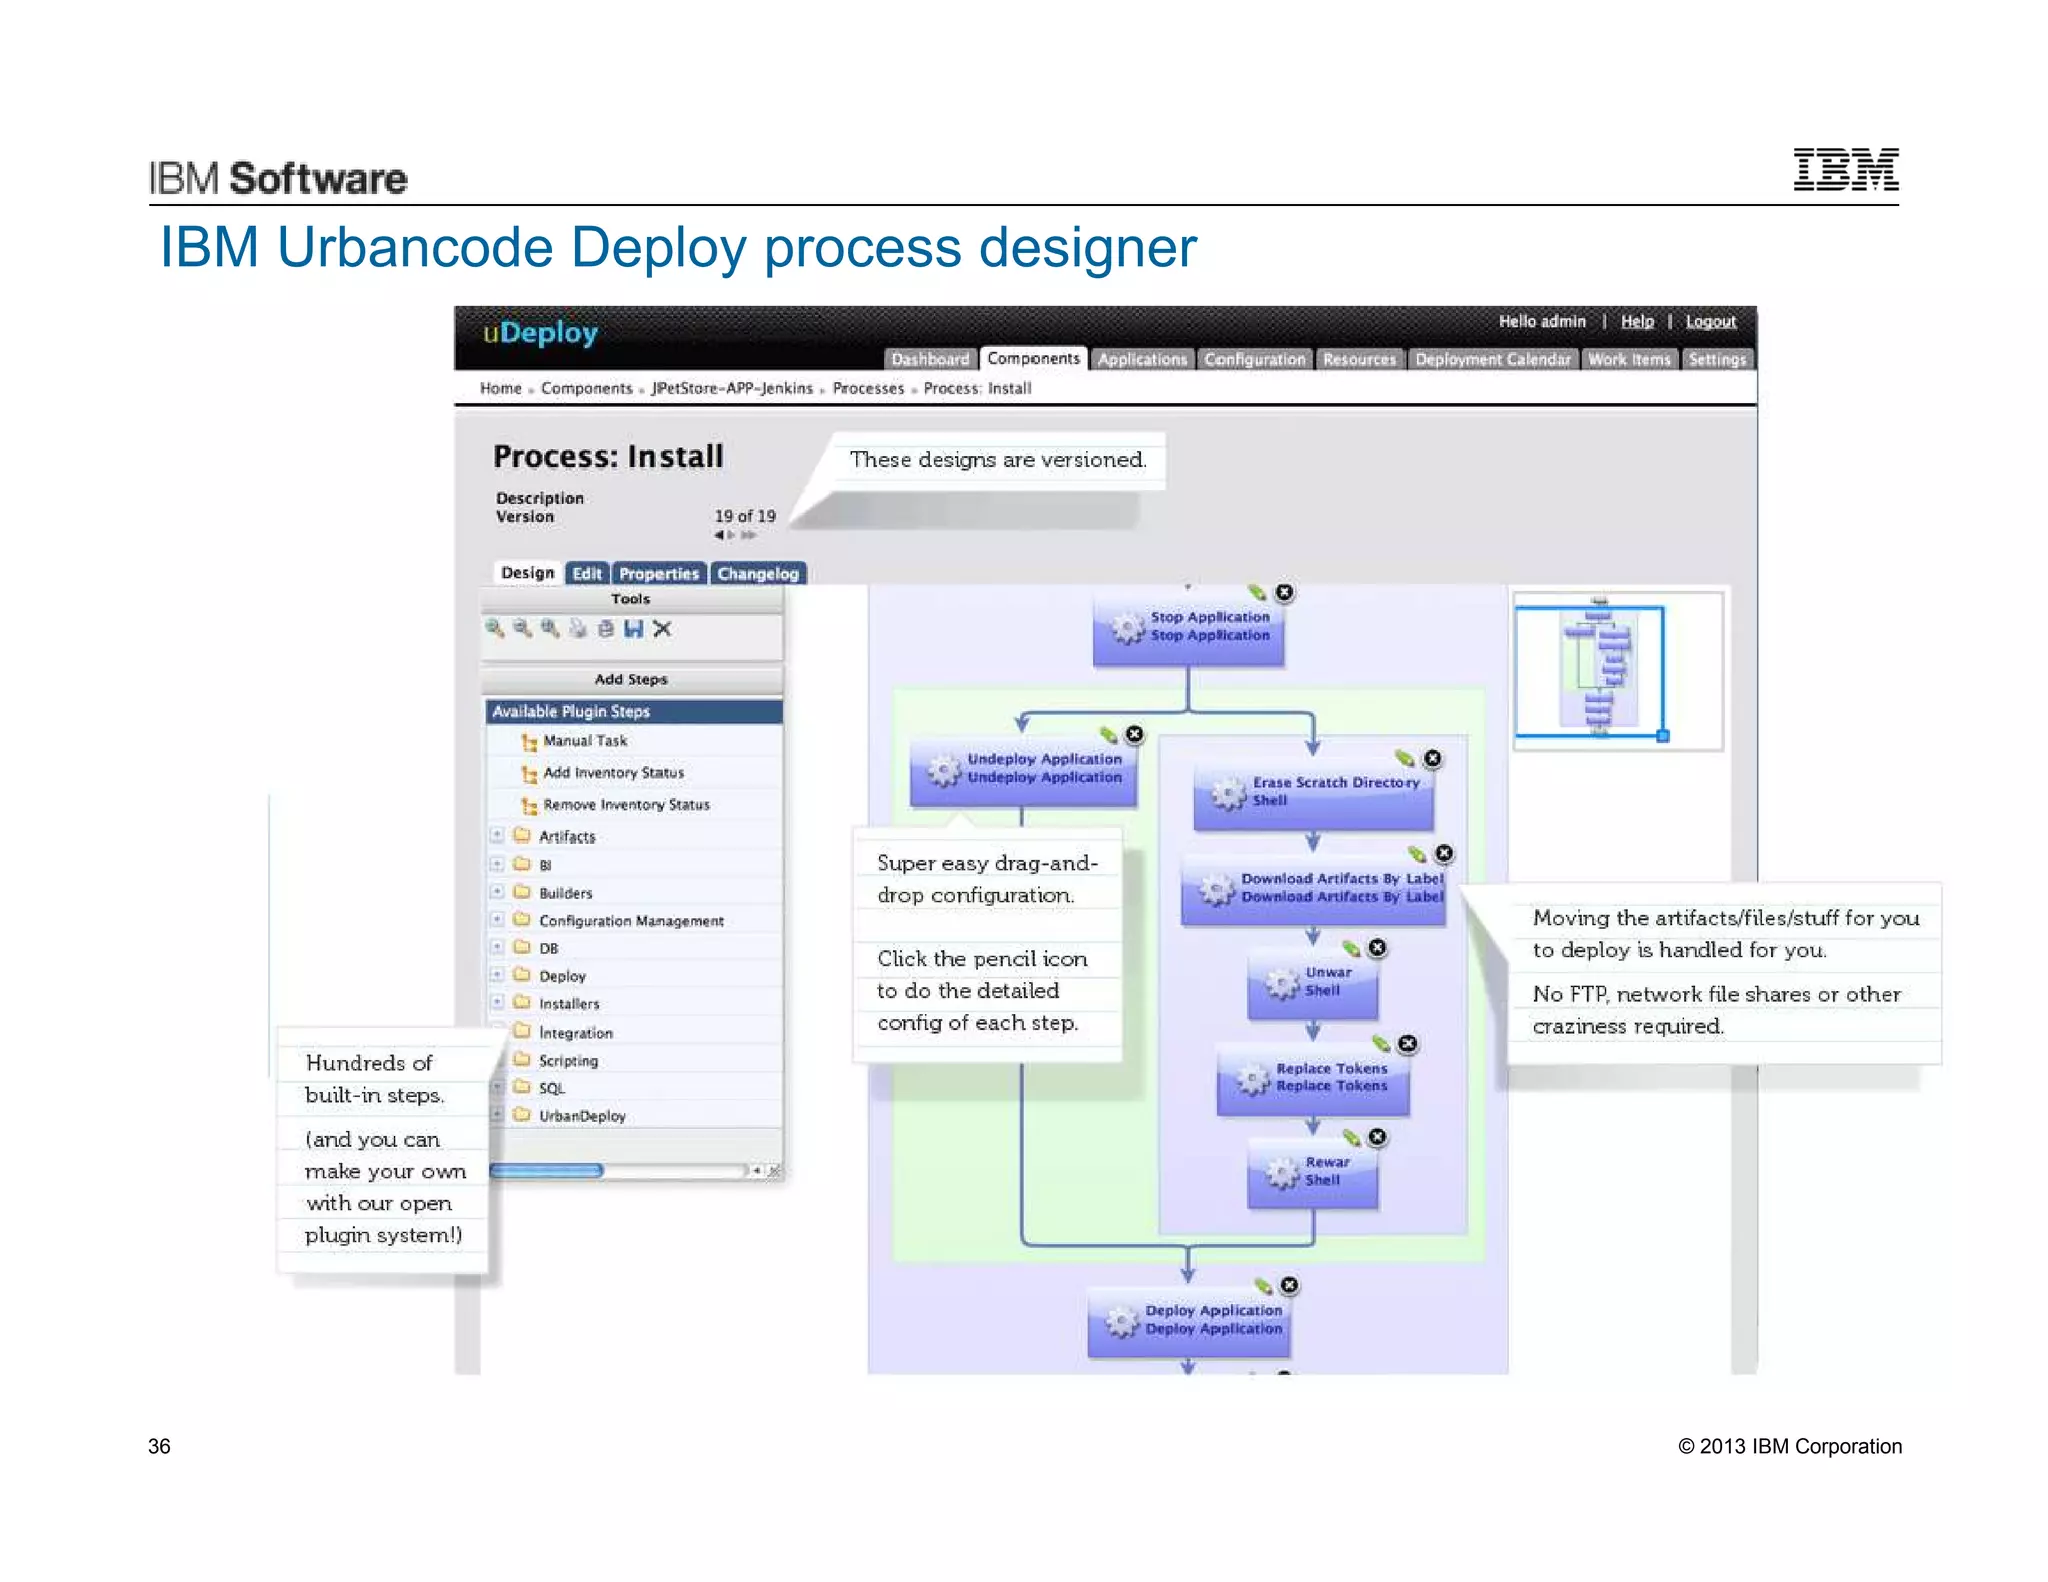This screenshot has width=2048, height=1582.
Task: Save the process with the floppy icon
Action: 633,629
